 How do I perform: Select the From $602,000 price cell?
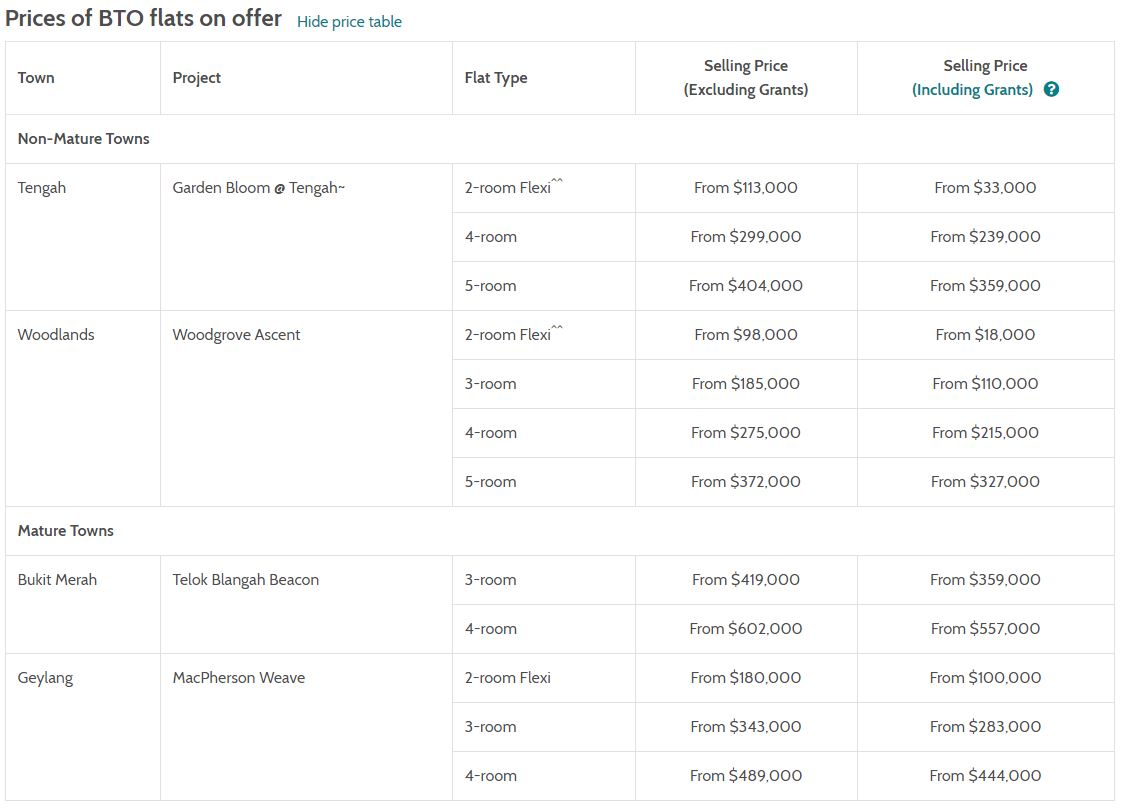746,629
